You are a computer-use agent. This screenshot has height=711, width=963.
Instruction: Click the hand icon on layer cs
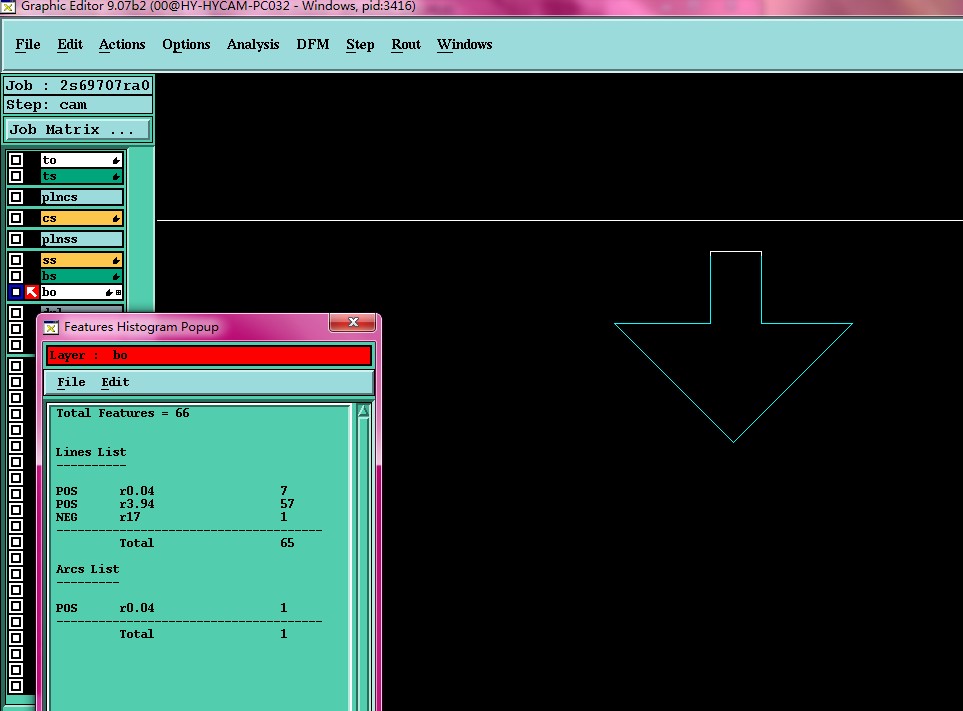115,218
